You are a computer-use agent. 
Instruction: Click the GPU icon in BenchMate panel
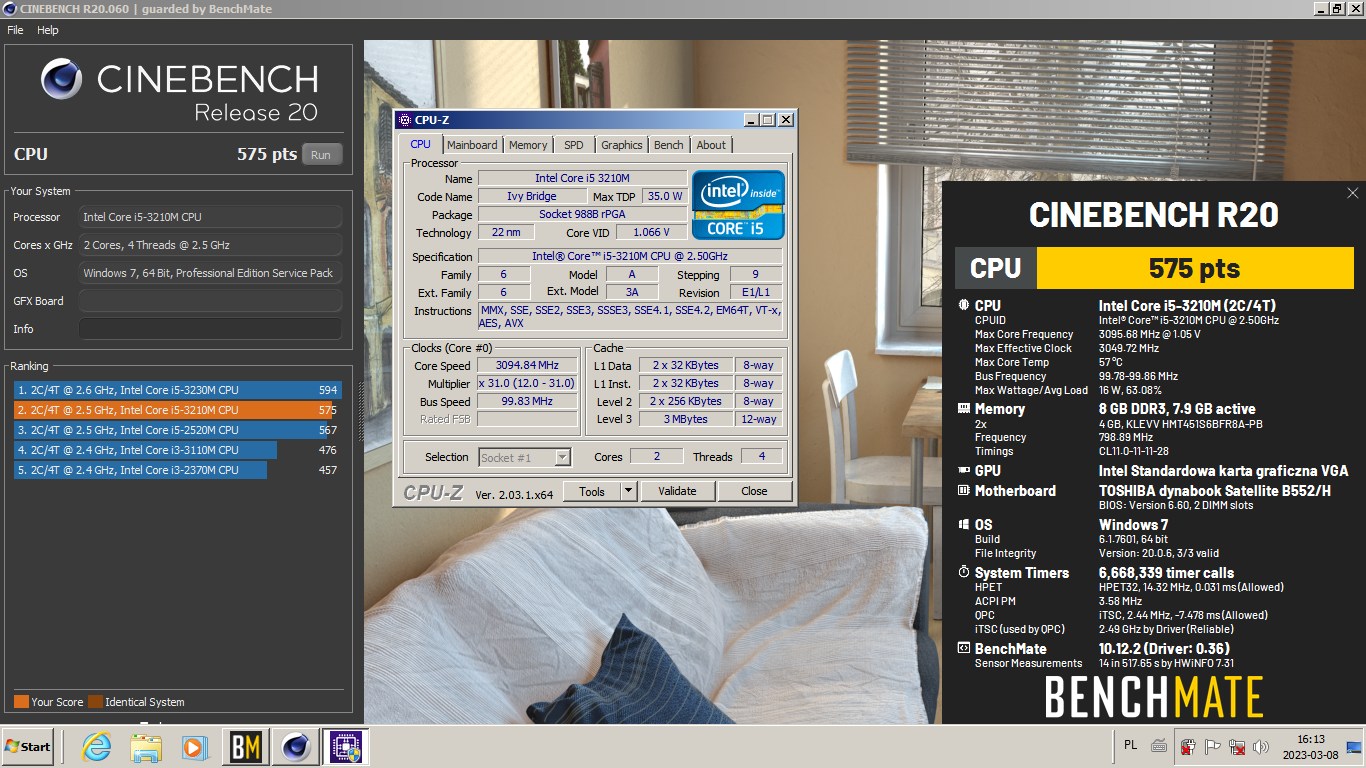coord(964,471)
